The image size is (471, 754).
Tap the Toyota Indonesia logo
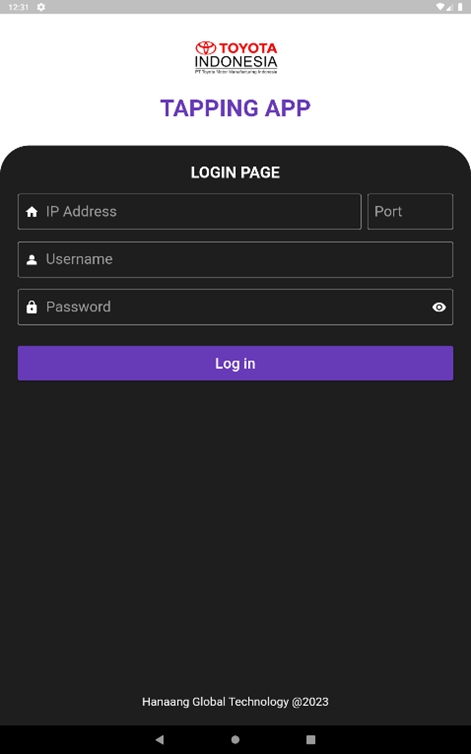[x=236, y=57]
